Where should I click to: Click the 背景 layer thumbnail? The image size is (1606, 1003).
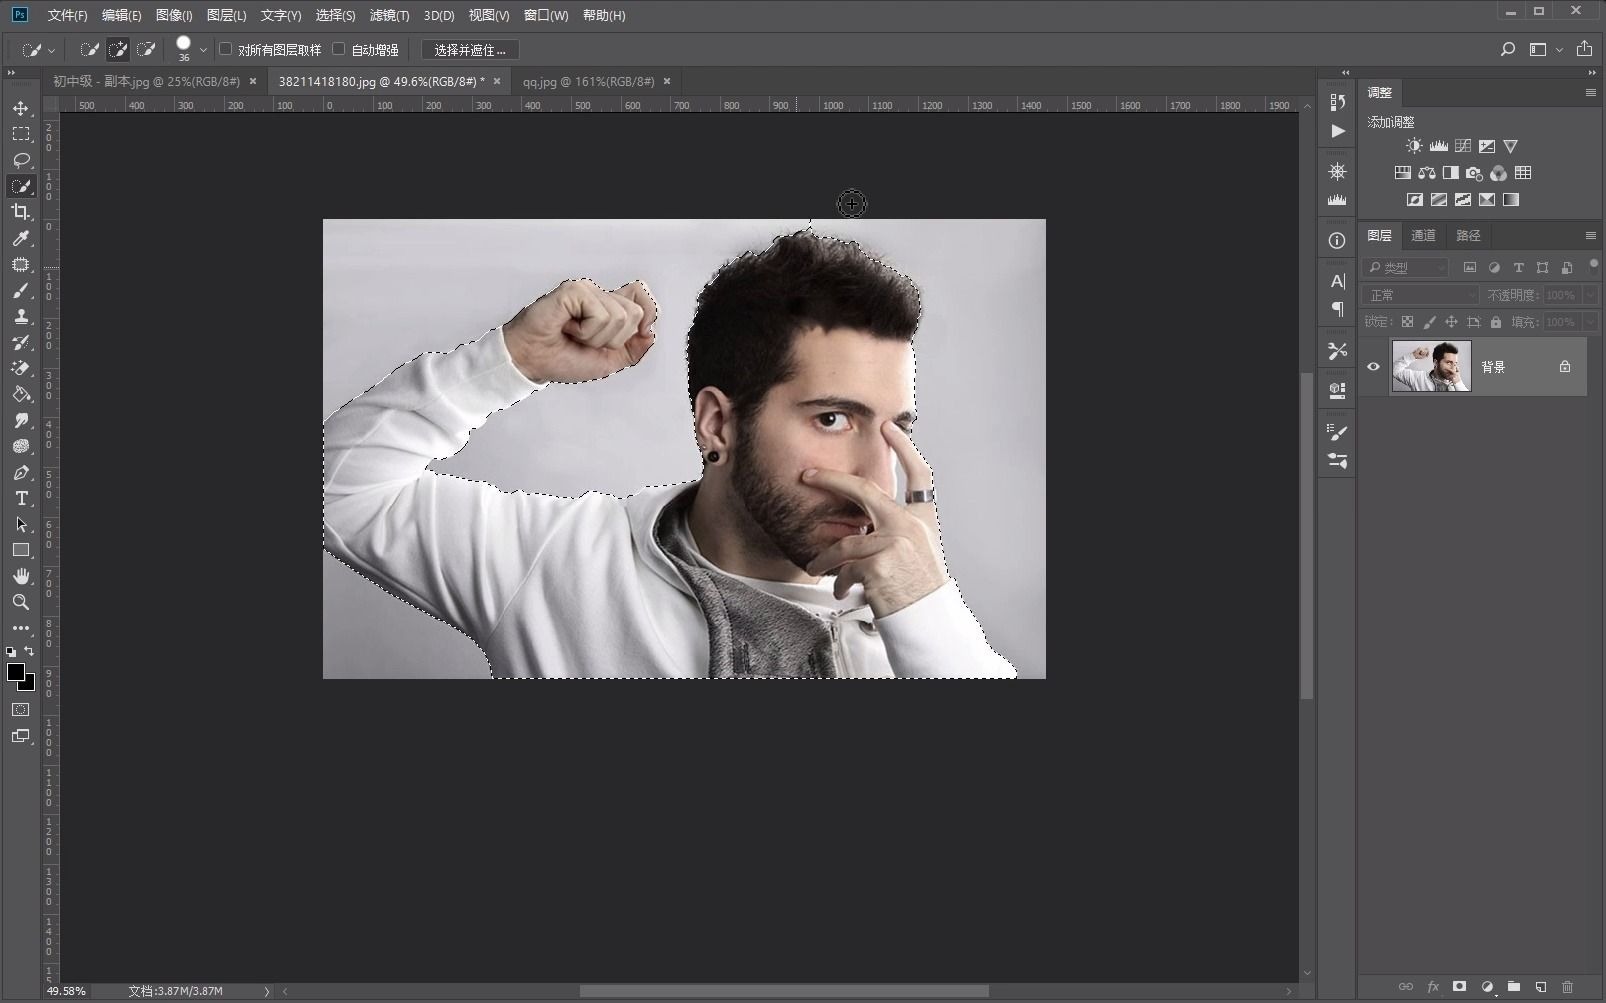pos(1432,366)
